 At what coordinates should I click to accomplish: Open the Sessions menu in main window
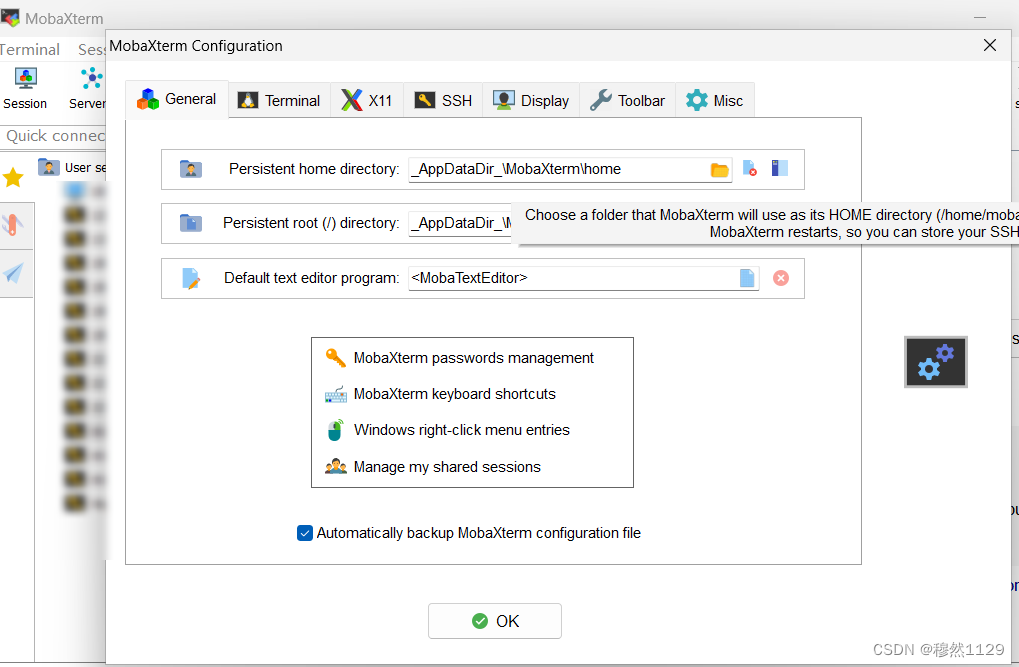[x=92, y=49]
